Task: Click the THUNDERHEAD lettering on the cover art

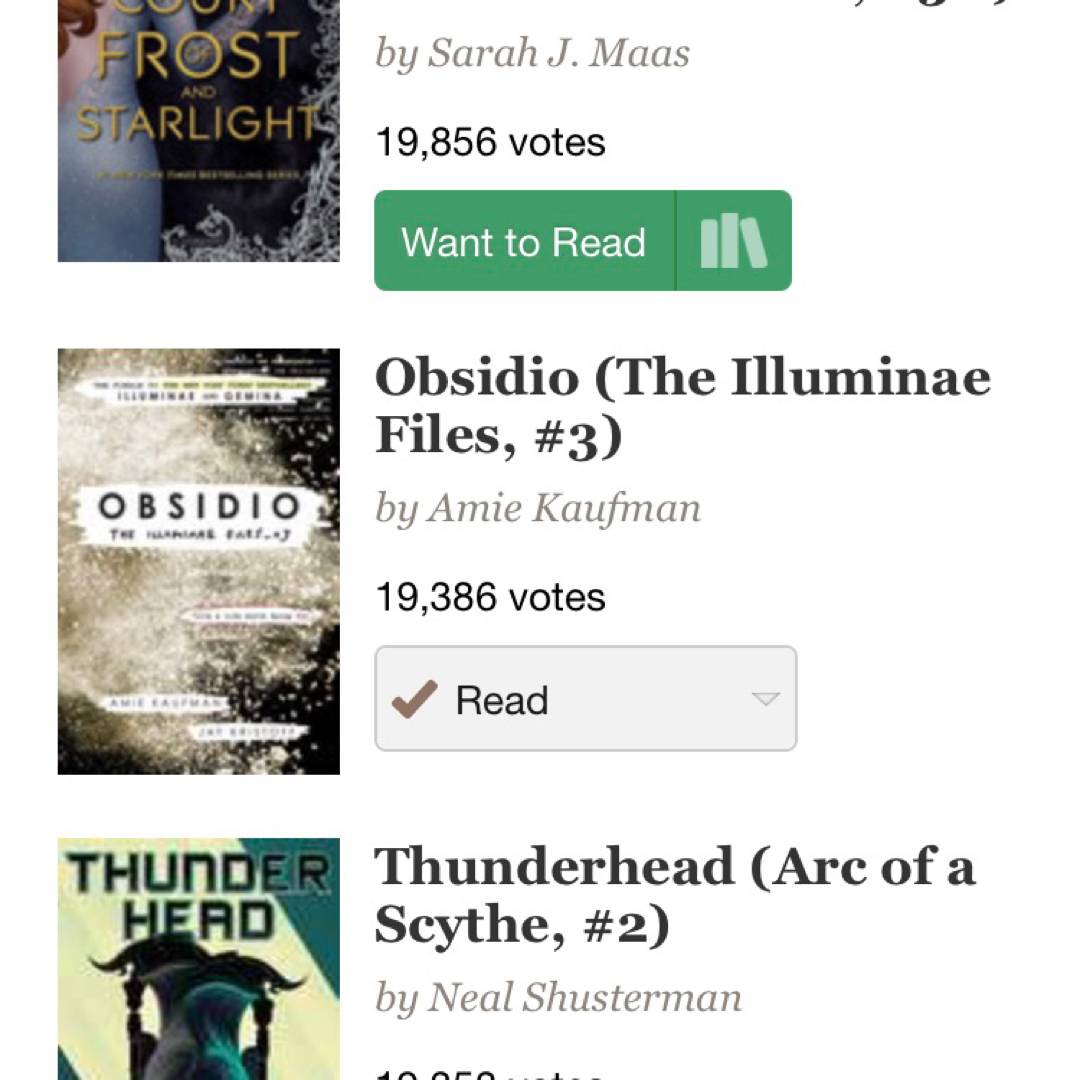Action: point(198,895)
